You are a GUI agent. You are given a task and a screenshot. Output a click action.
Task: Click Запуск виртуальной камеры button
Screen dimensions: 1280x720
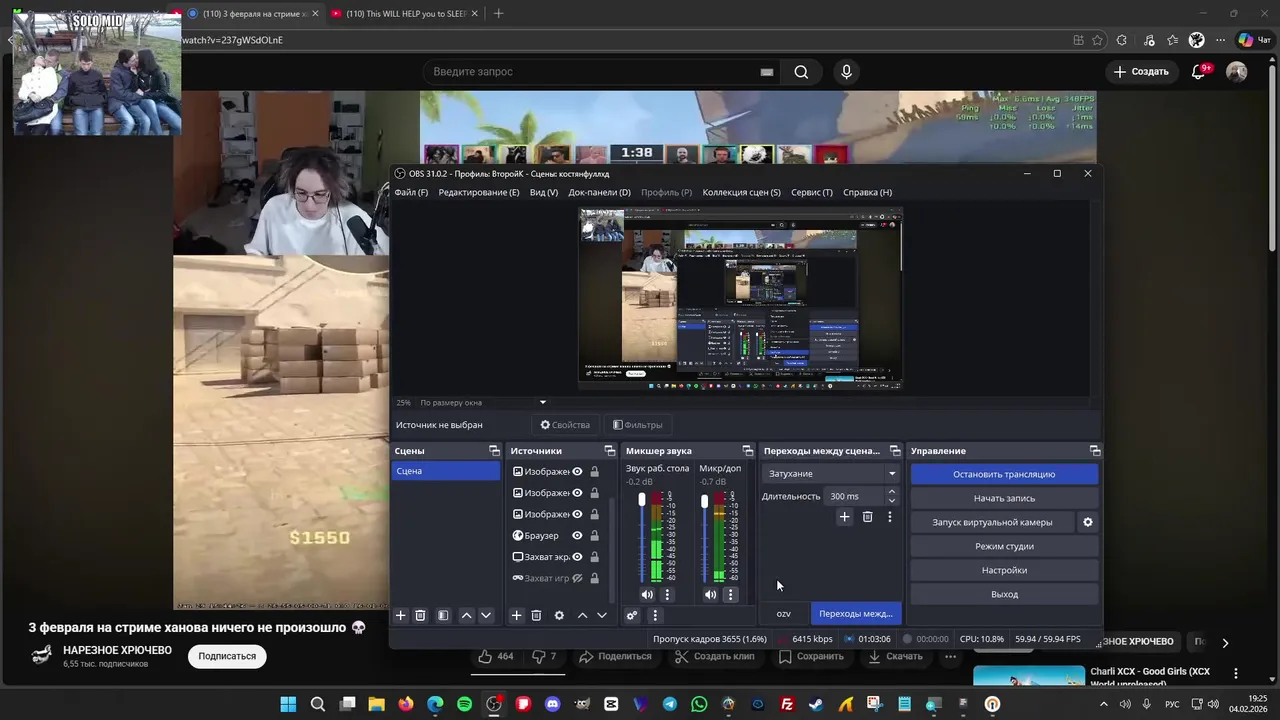(992, 522)
